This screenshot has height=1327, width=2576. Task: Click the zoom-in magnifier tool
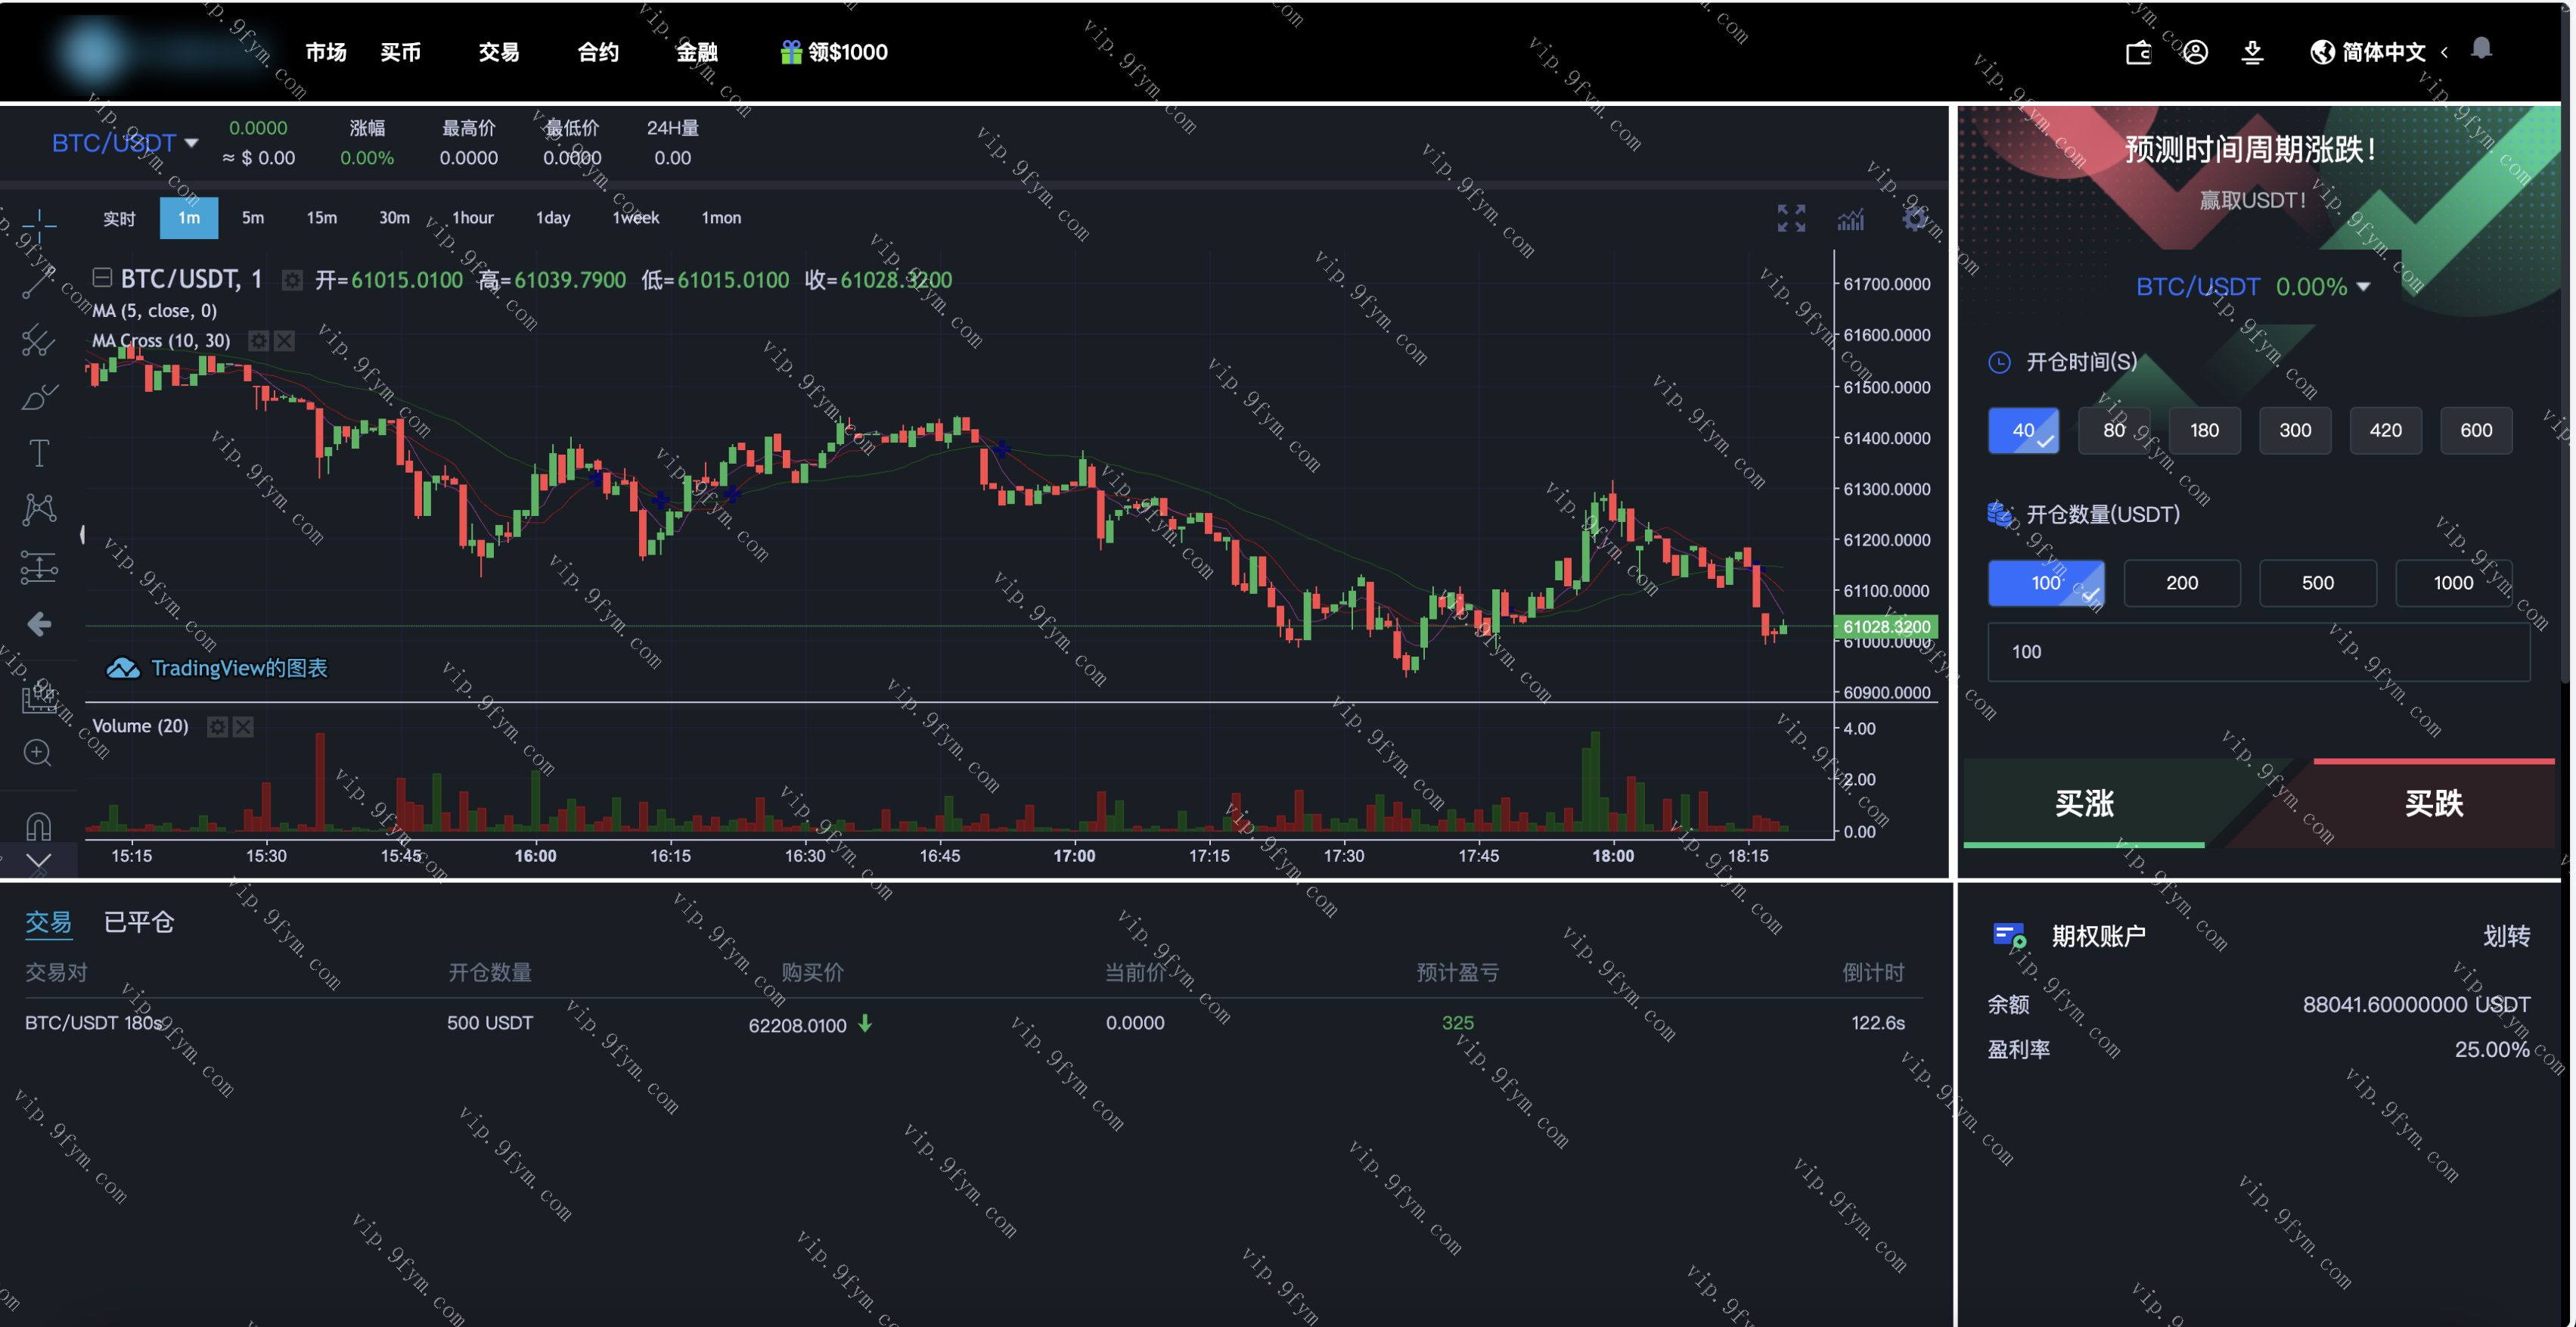point(38,752)
